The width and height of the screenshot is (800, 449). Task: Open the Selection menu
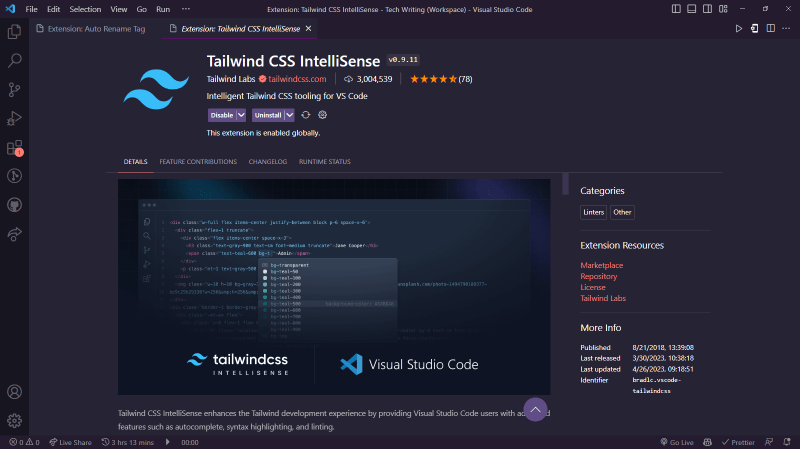pyautogui.click(x=85, y=9)
